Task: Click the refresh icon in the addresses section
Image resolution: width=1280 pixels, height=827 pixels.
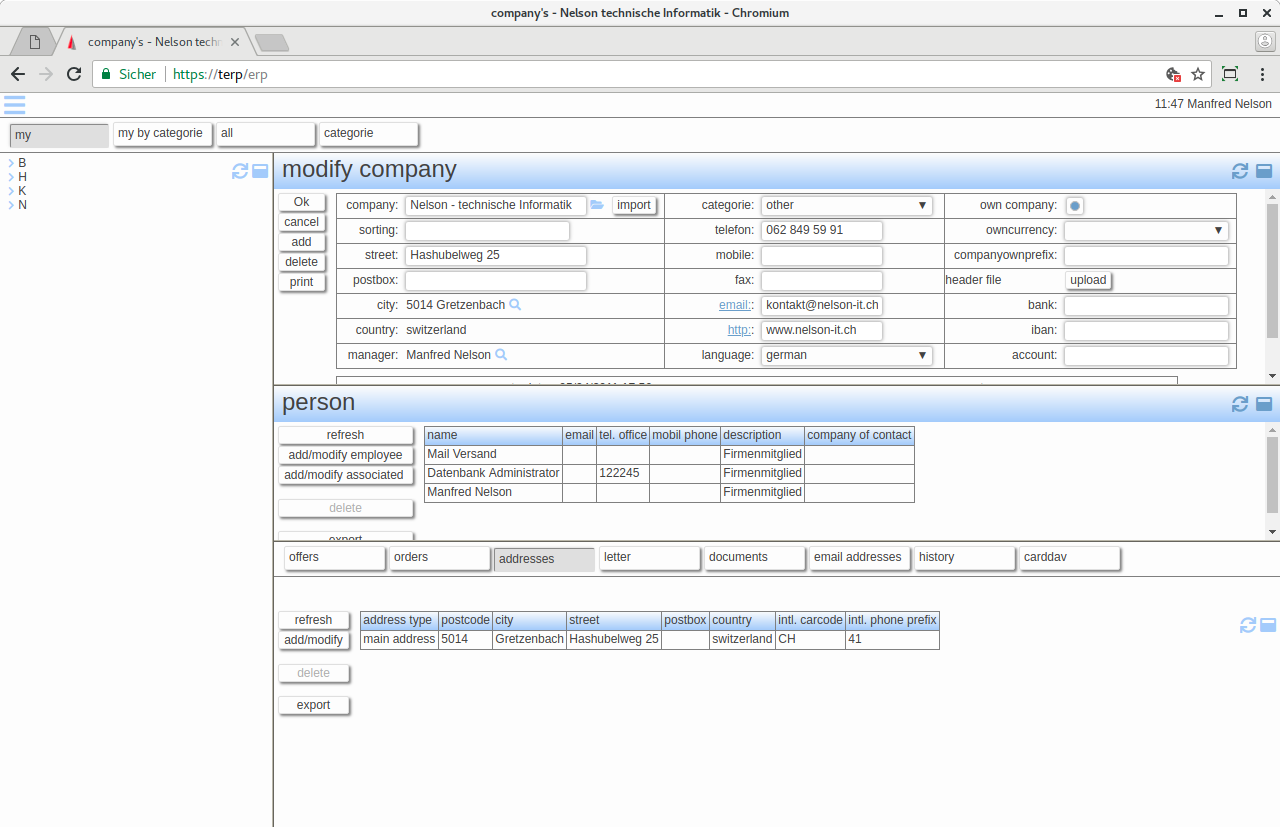Action: (x=1247, y=625)
